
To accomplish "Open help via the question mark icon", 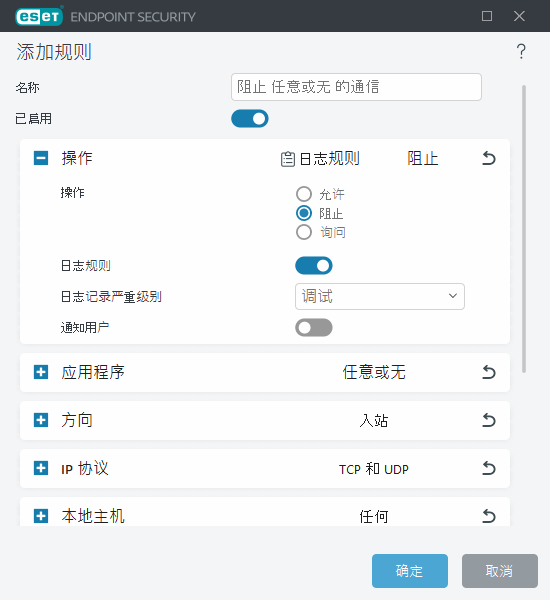I will (521, 51).
